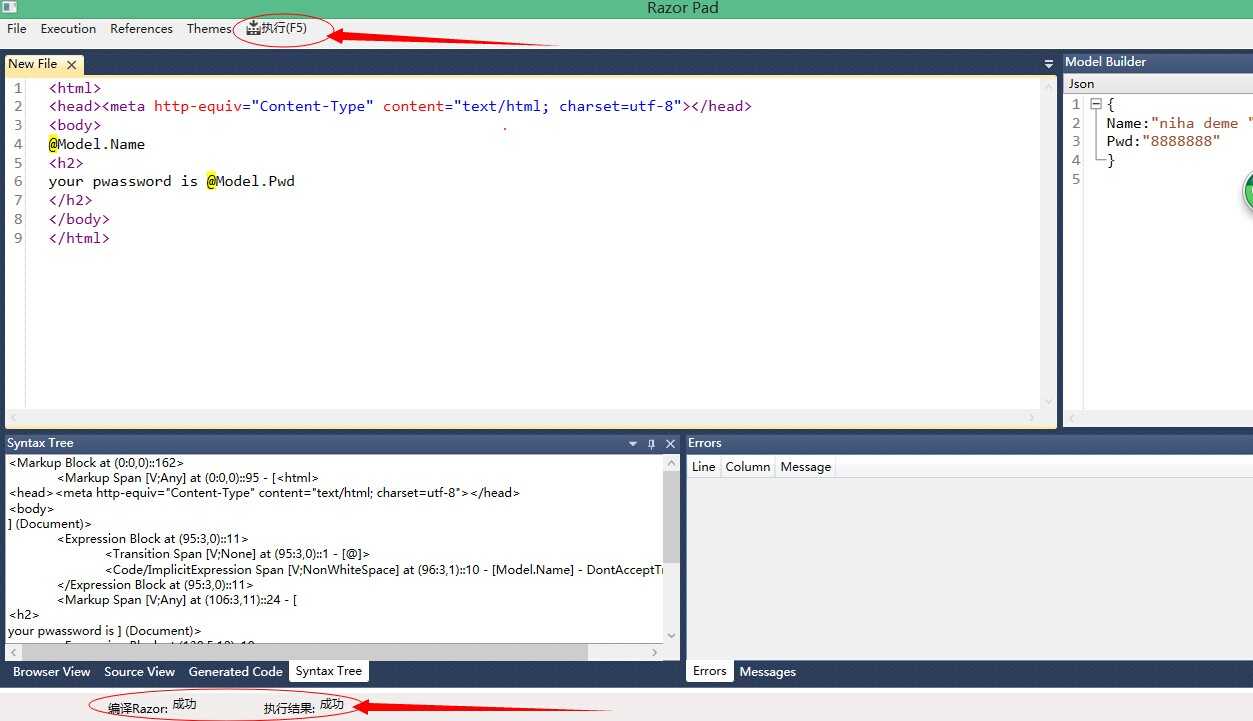Image resolution: width=1253 pixels, height=721 pixels.
Task: Click line number 5 in editor gutter
Action: pos(18,163)
